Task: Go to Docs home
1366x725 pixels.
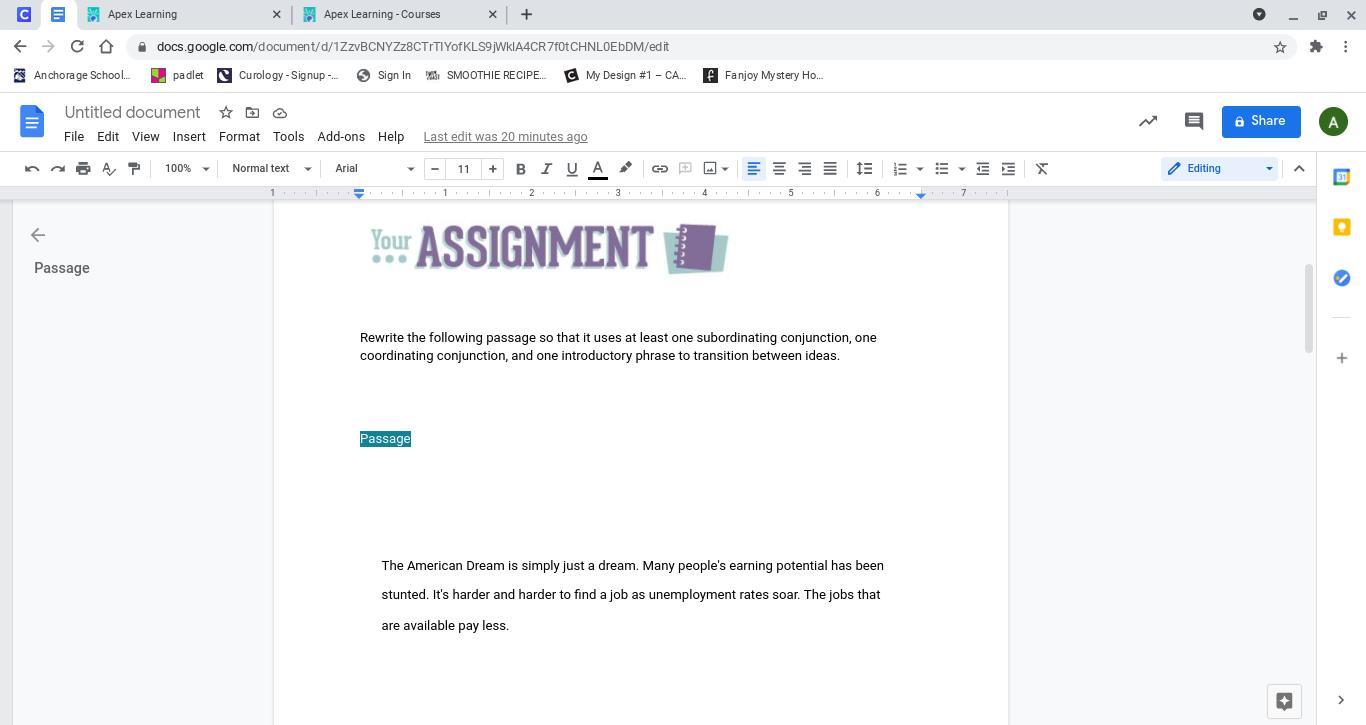Action: pyautogui.click(x=32, y=122)
